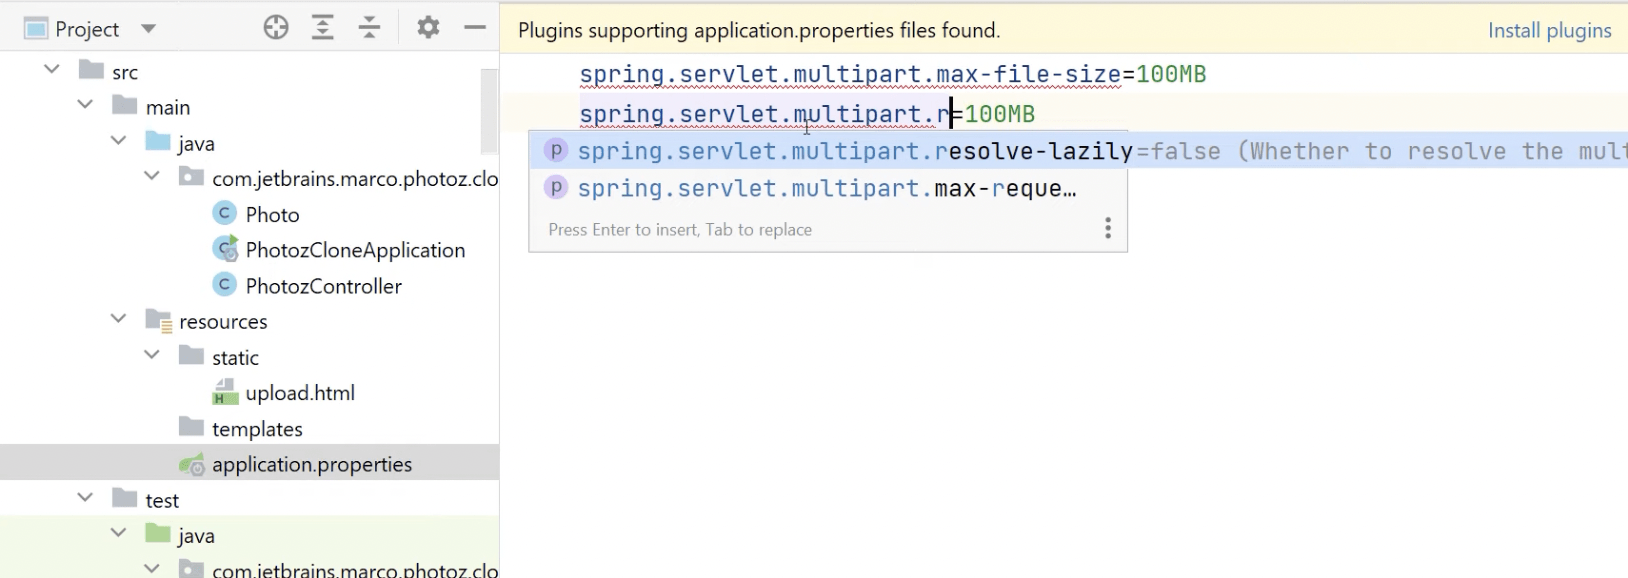Open the Project view dropdown

click(x=148, y=29)
